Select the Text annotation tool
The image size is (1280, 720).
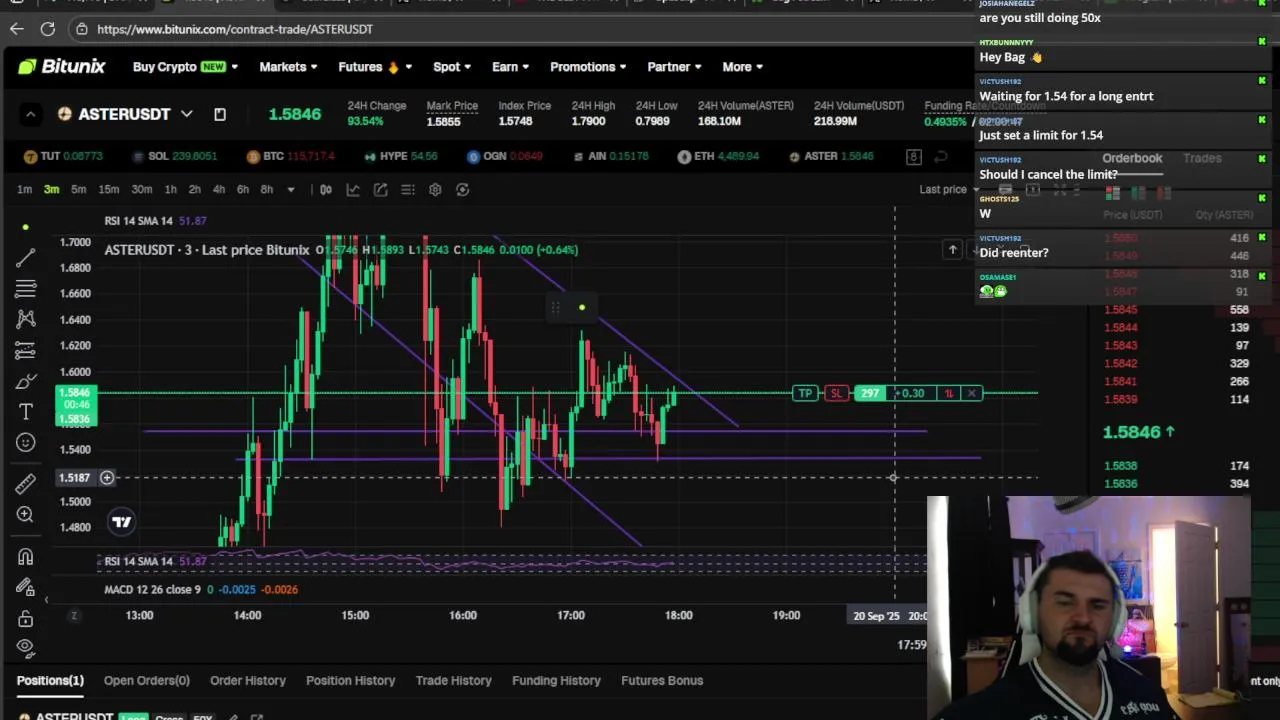(x=26, y=411)
